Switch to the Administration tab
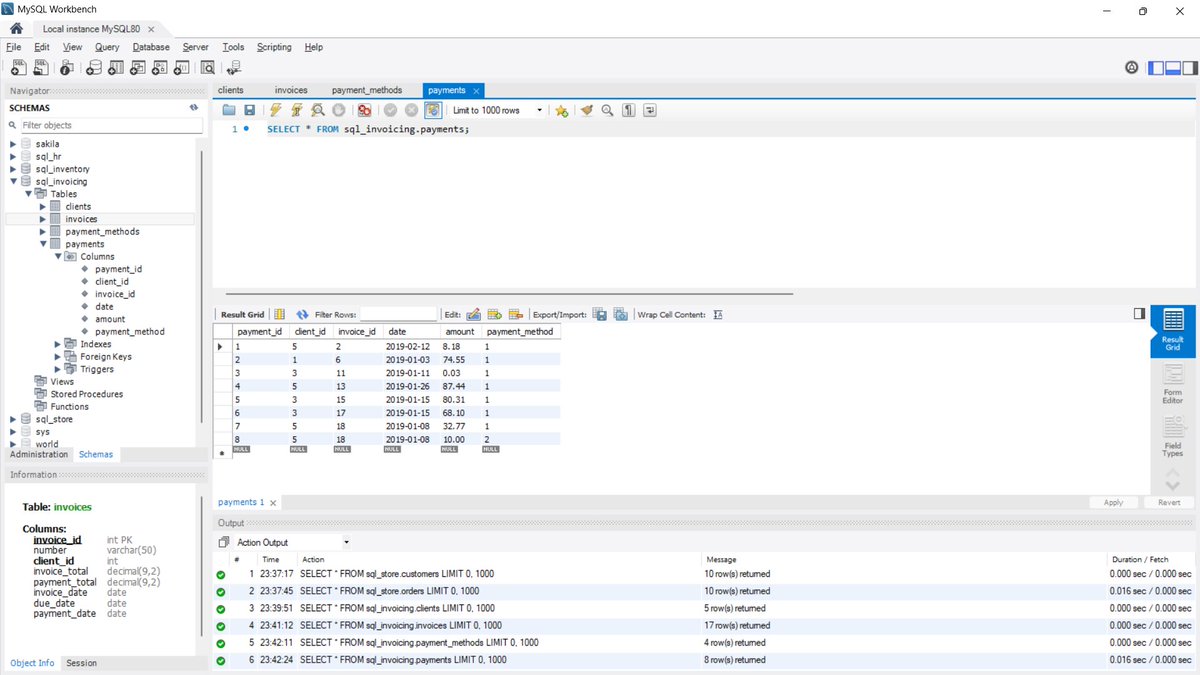Viewport: 1200px width, 675px height. pyautogui.click(x=39, y=454)
